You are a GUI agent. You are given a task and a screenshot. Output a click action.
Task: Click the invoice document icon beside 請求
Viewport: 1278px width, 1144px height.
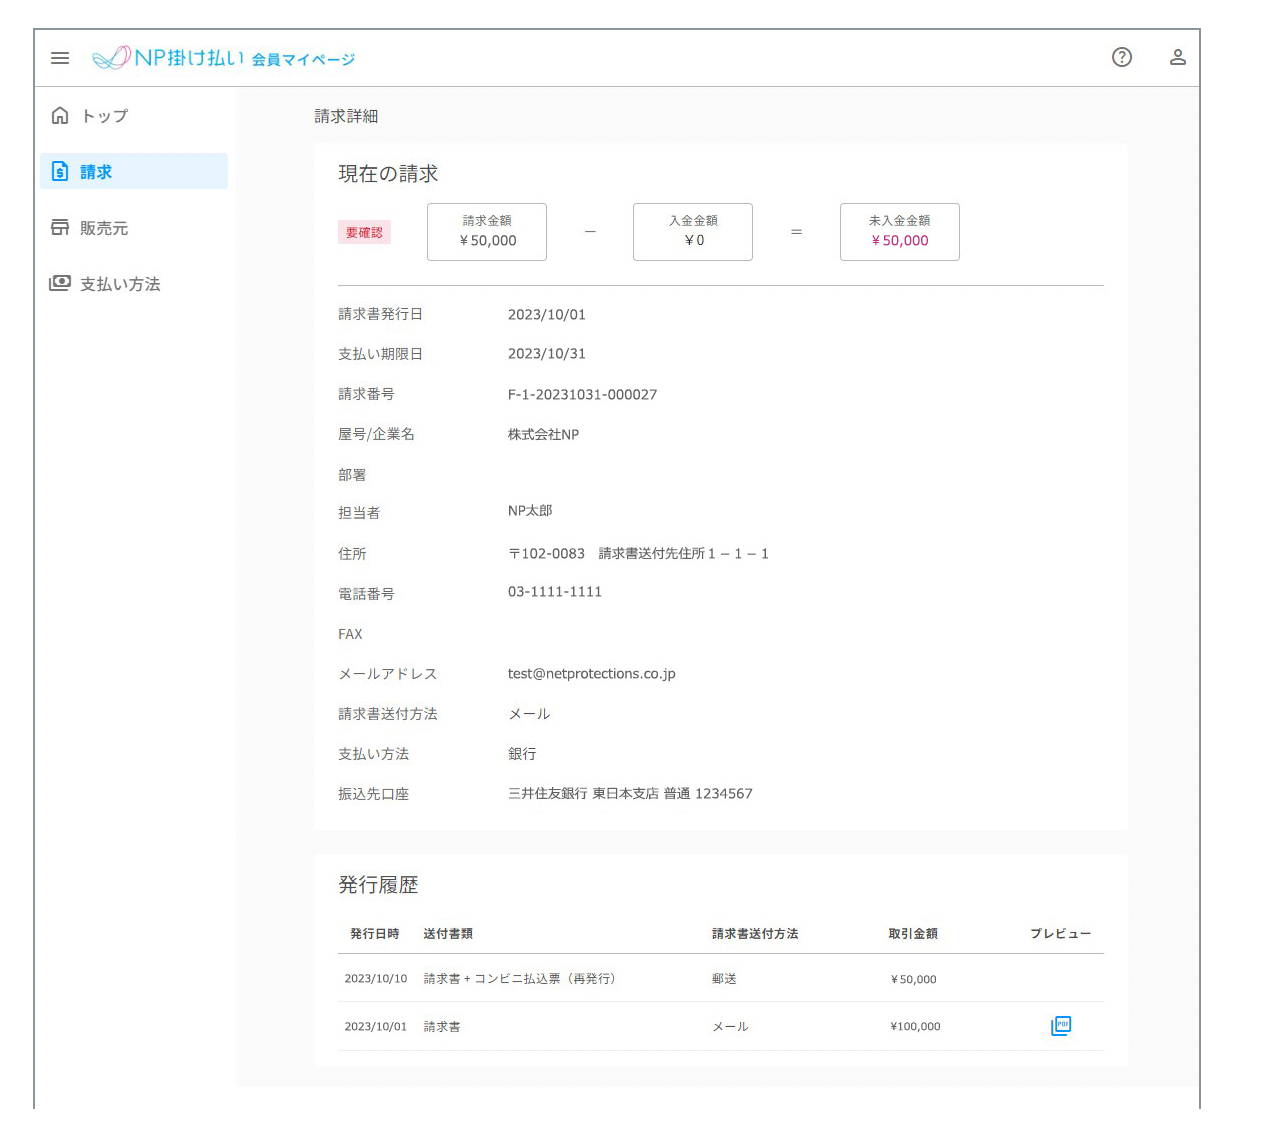tap(60, 172)
